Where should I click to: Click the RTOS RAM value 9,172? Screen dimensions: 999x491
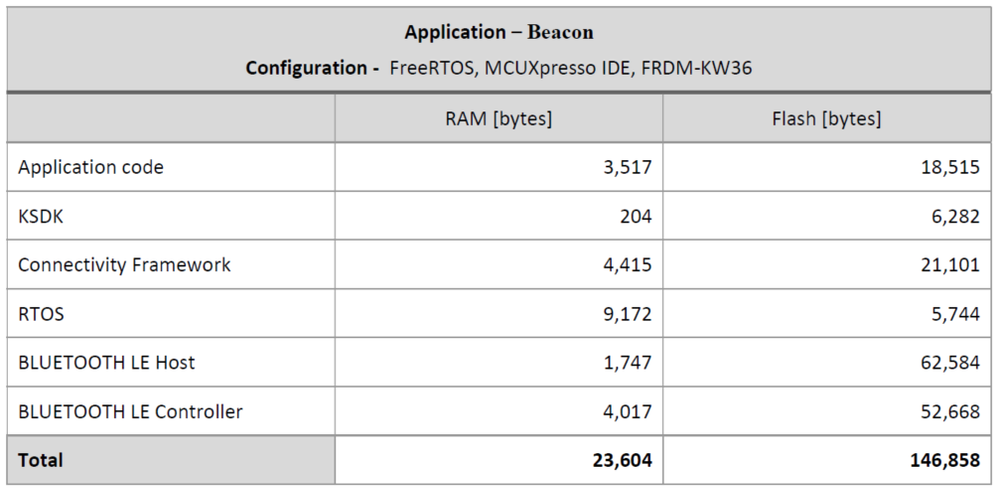pyautogui.click(x=627, y=314)
